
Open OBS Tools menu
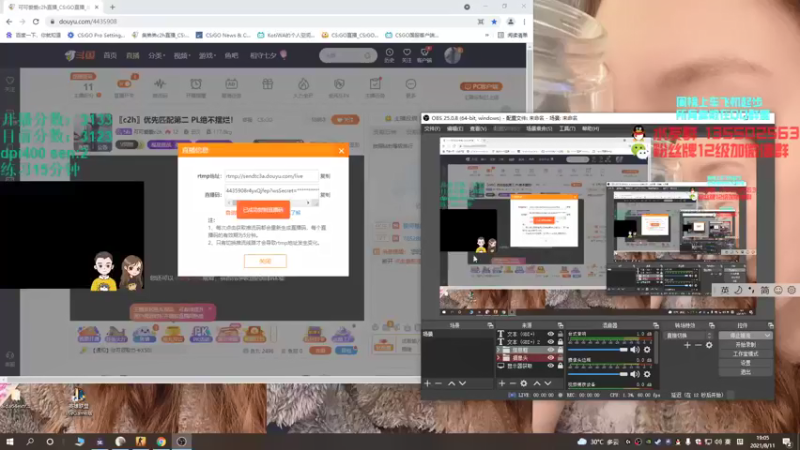pos(567,129)
